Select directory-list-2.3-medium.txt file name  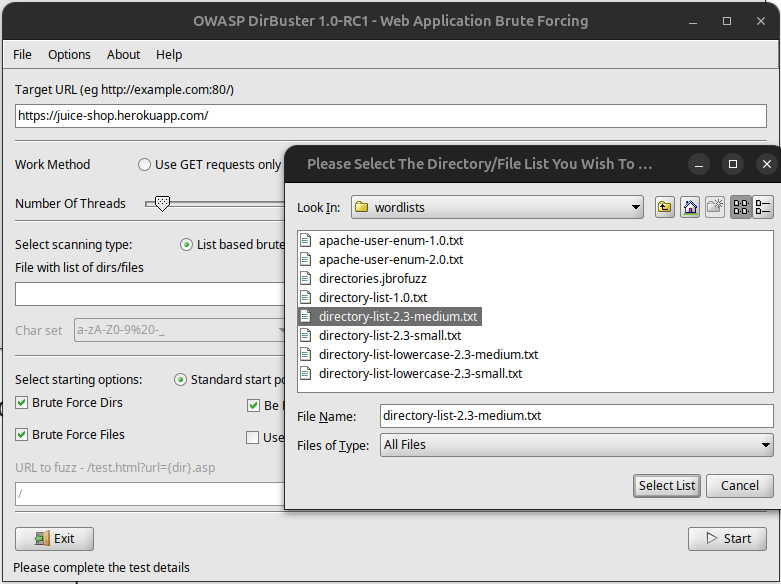pos(398,316)
